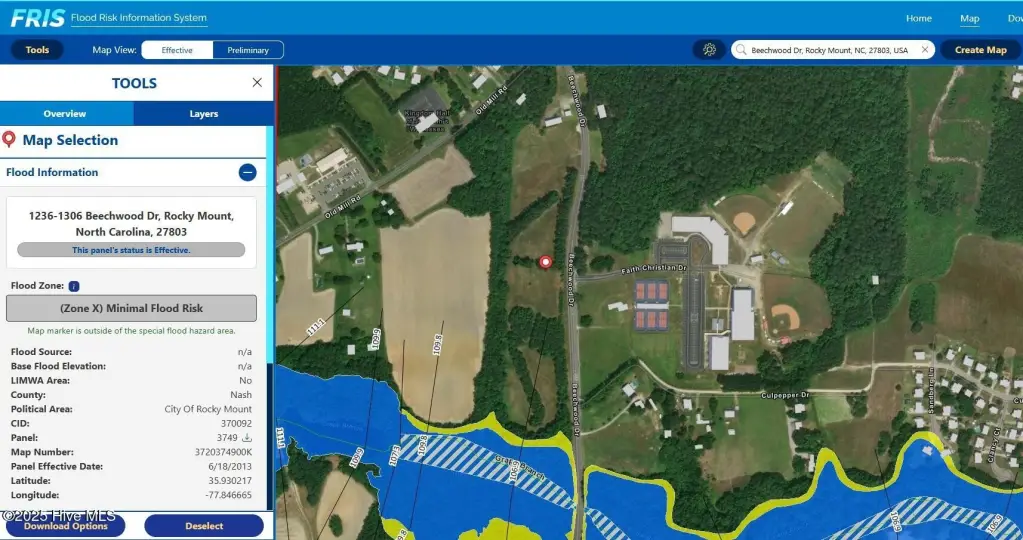Viewport: 1023px width, 540px height.
Task: Click the magnifier icon in search box
Action: (x=741, y=50)
